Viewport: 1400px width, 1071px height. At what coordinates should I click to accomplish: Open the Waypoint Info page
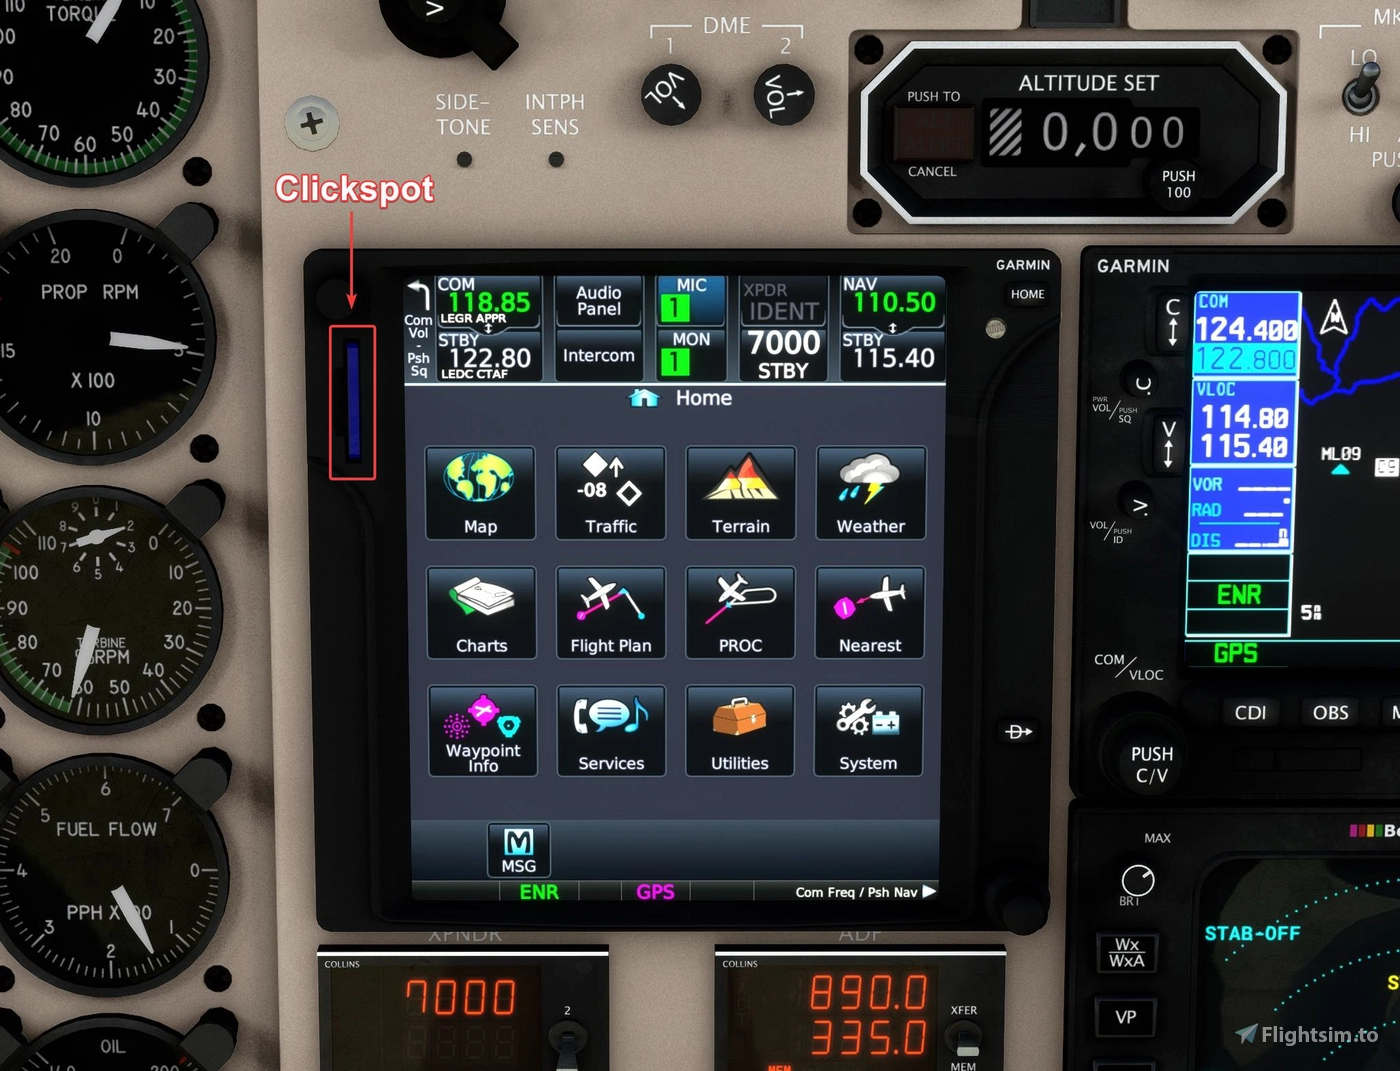[x=482, y=730]
